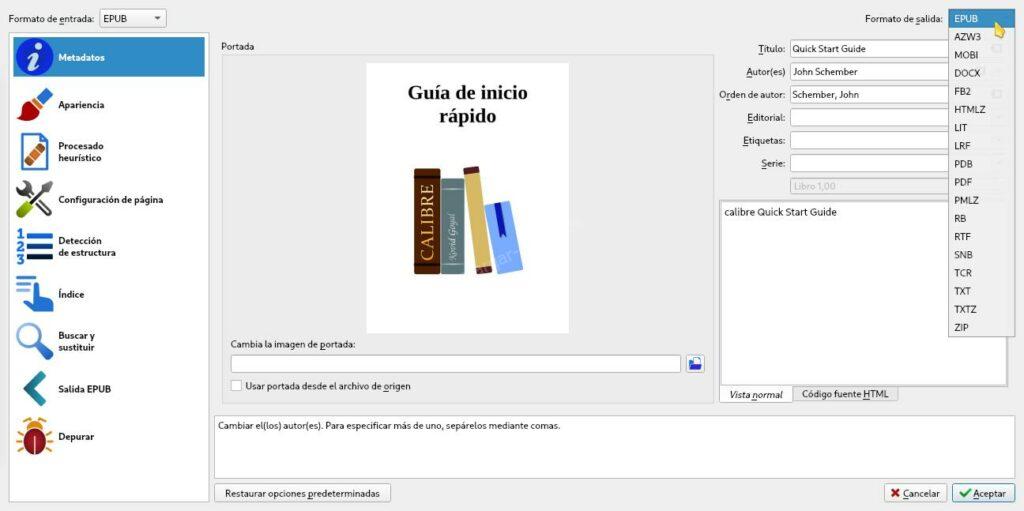Click the Metadatos info icon
The image size is (1024, 511).
(34, 57)
